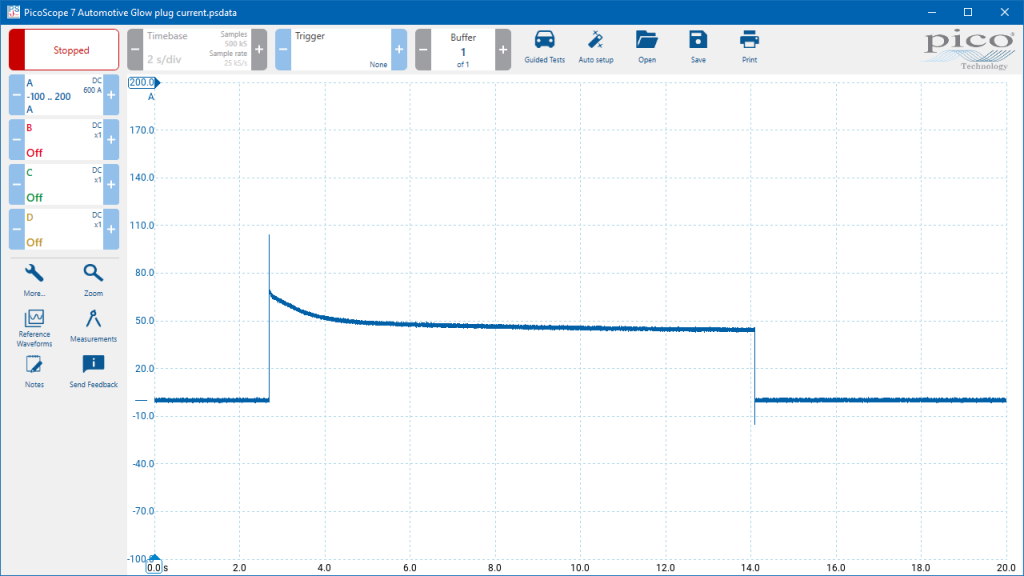1024x576 pixels.
Task: Open the Measurements tool
Action: 93,326
